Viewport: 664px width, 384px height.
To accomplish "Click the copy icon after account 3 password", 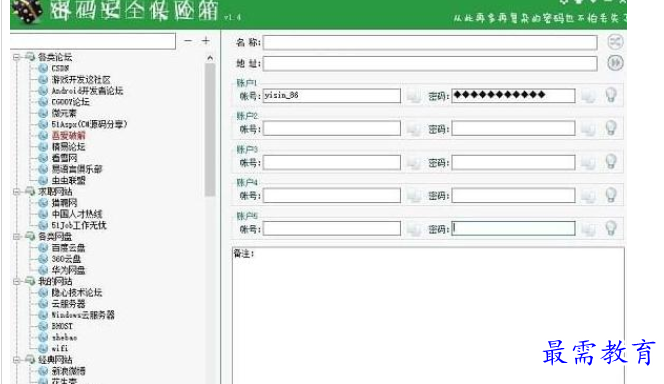I will pyautogui.click(x=588, y=163).
